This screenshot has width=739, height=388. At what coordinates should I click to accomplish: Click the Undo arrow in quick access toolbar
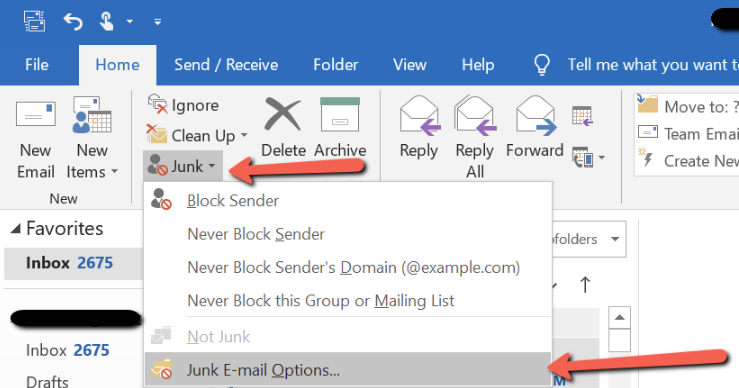73,22
